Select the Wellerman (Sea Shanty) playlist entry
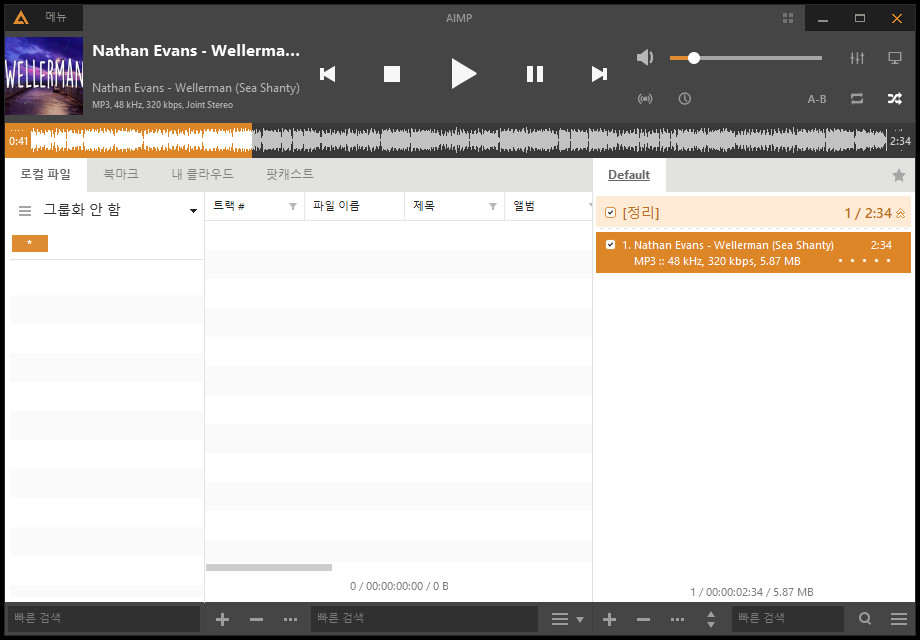 coord(753,253)
